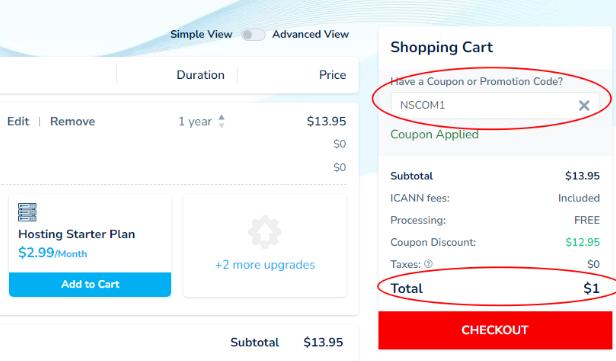Viewport: 616px width, 361px height.
Task: Click the Taxes help question icon
Action: (428, 264)
